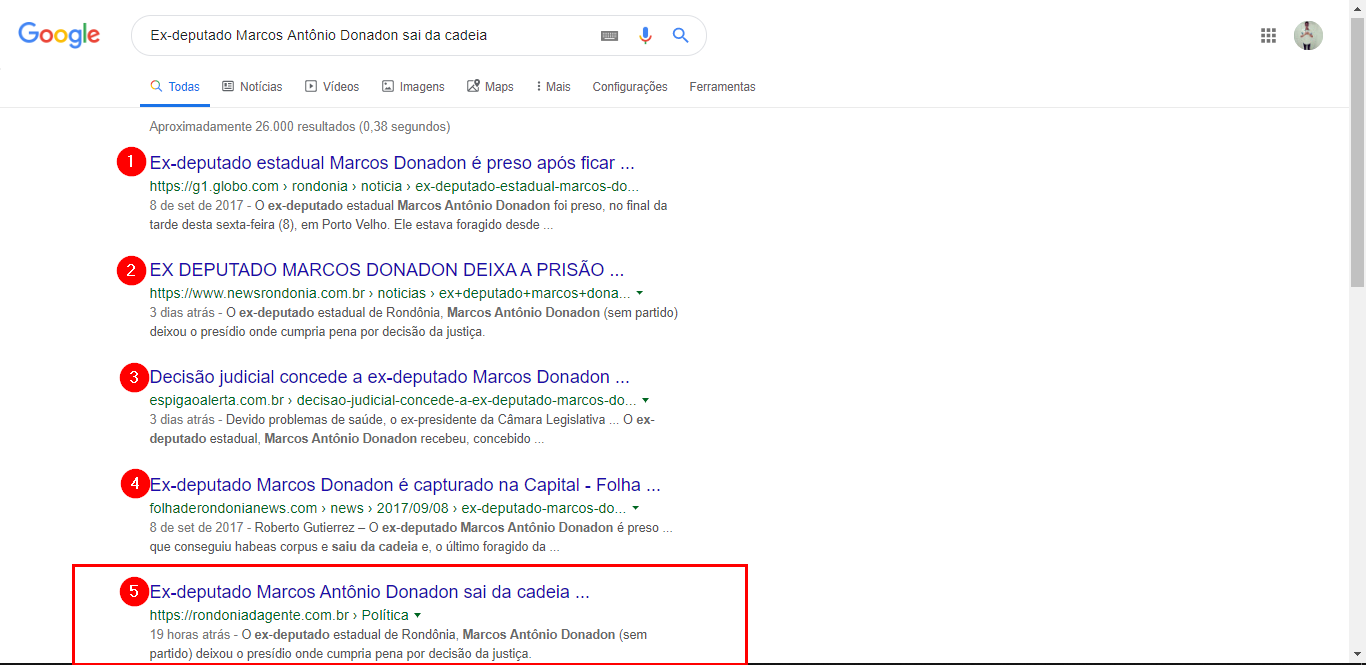Open the Google apps grid
Screen dimensions: 1366x665
pyautogui.click(x=1268, y=34)
